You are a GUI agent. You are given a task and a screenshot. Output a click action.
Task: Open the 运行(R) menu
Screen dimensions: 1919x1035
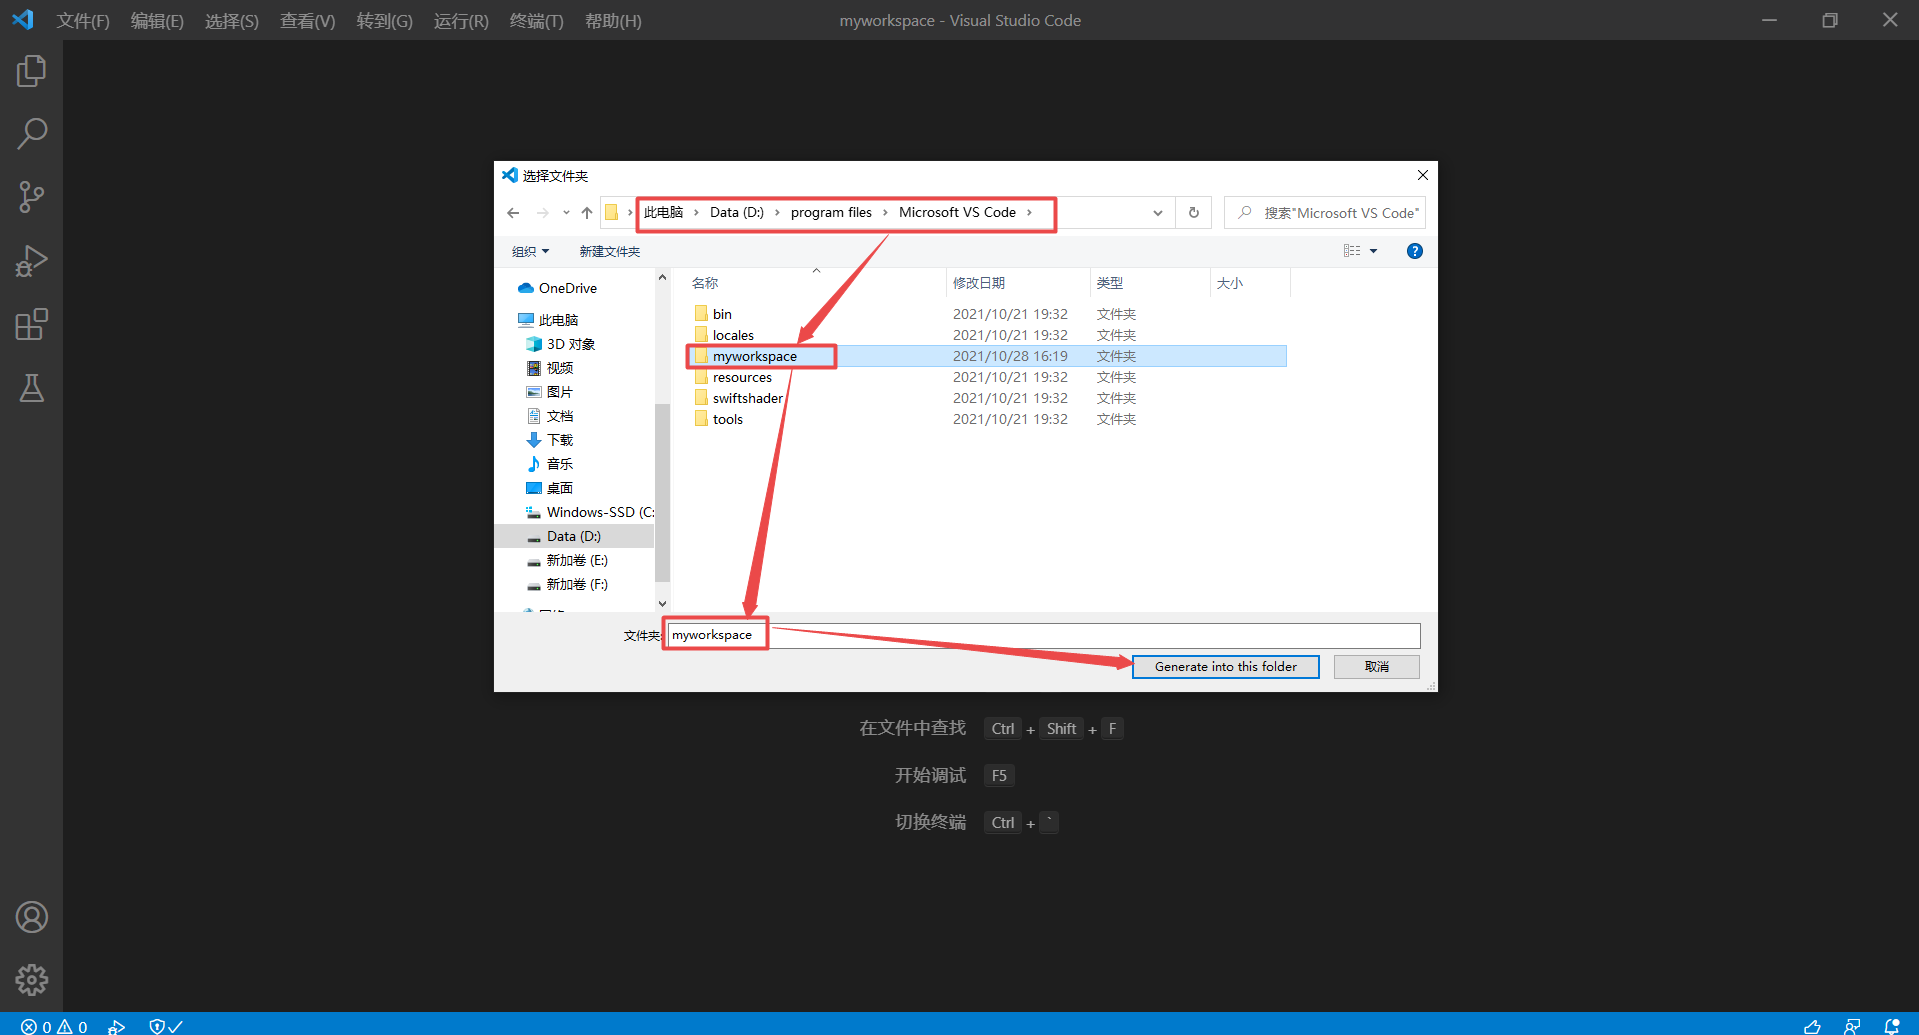(x=461, y=21)
